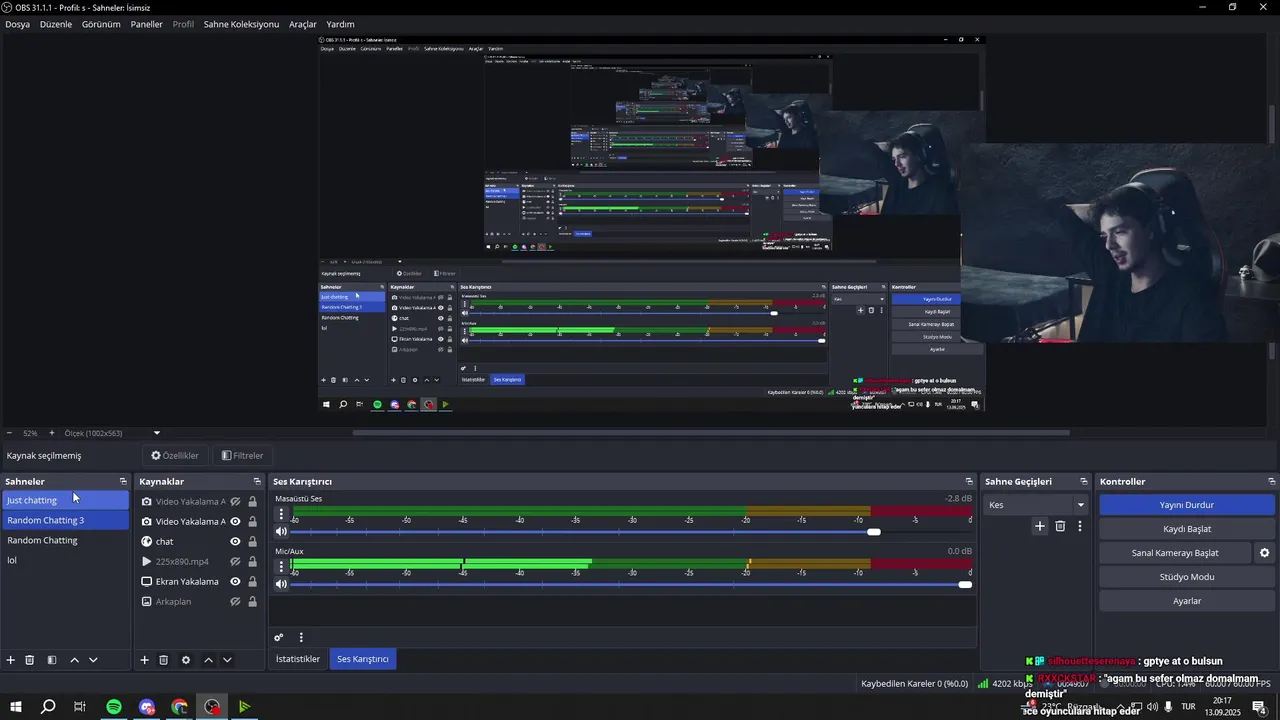
Task: Open Spotify from the taskbar
Action: (x=114, y=707)
